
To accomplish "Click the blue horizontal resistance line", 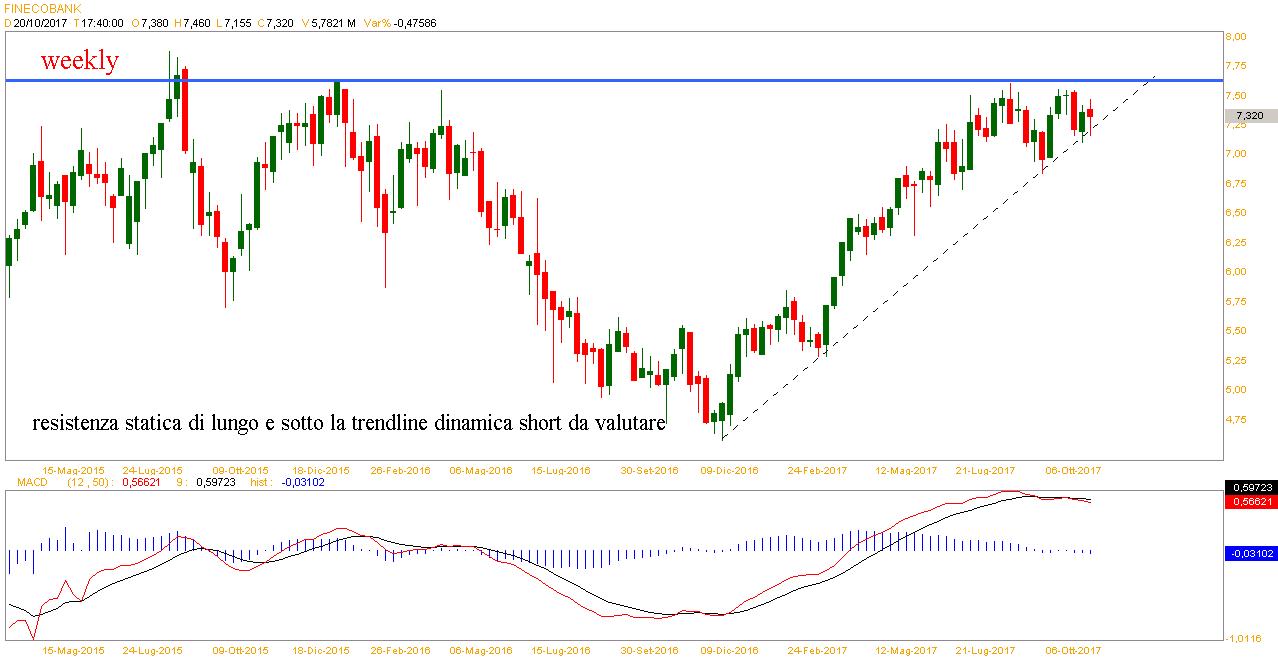I will coord(600,80).
